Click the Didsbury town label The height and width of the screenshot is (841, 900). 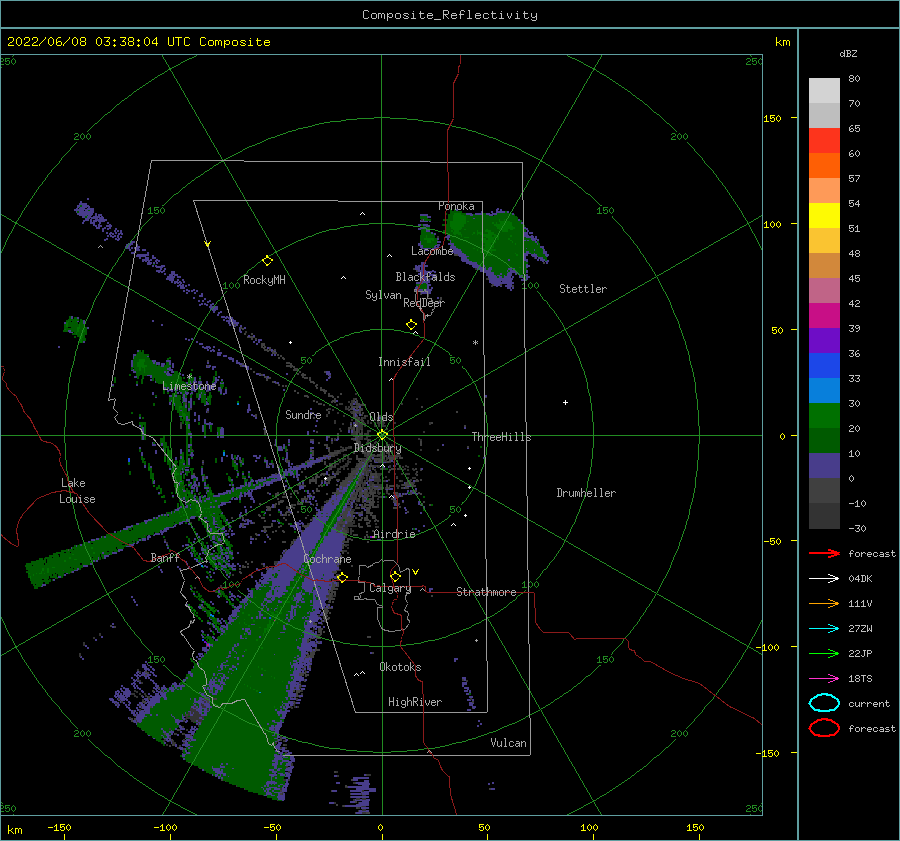(x=377, y=448)
